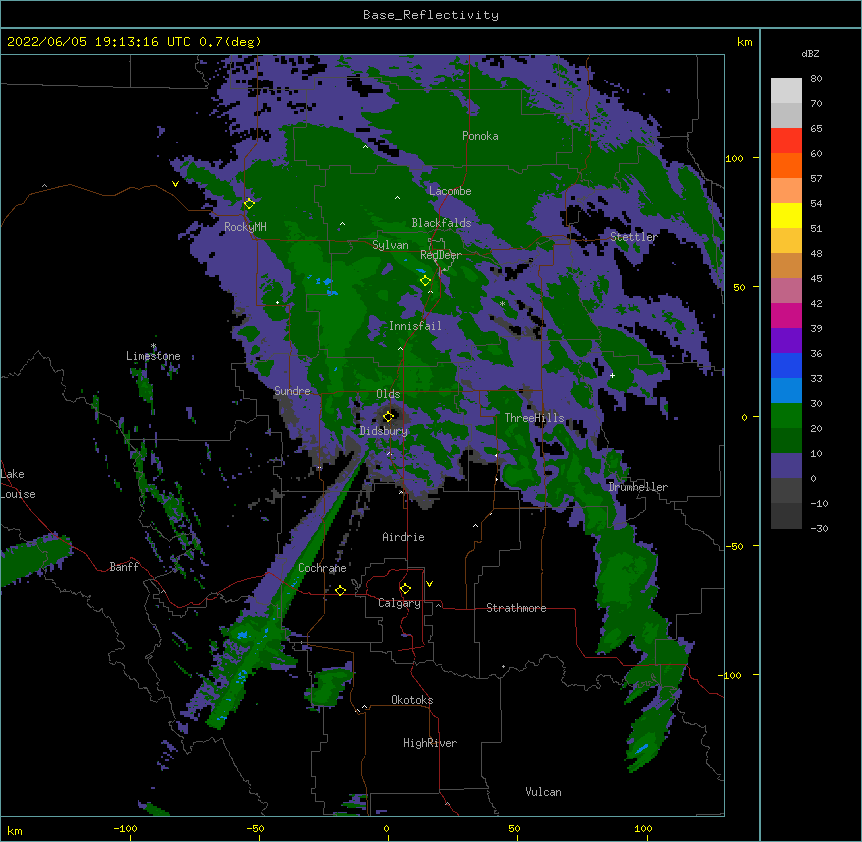This screenshot has height=842, width=862.
Task: Click the yellow v marker northwest of RockyMH
Action: pyautogui.click(x=175, y=184)
